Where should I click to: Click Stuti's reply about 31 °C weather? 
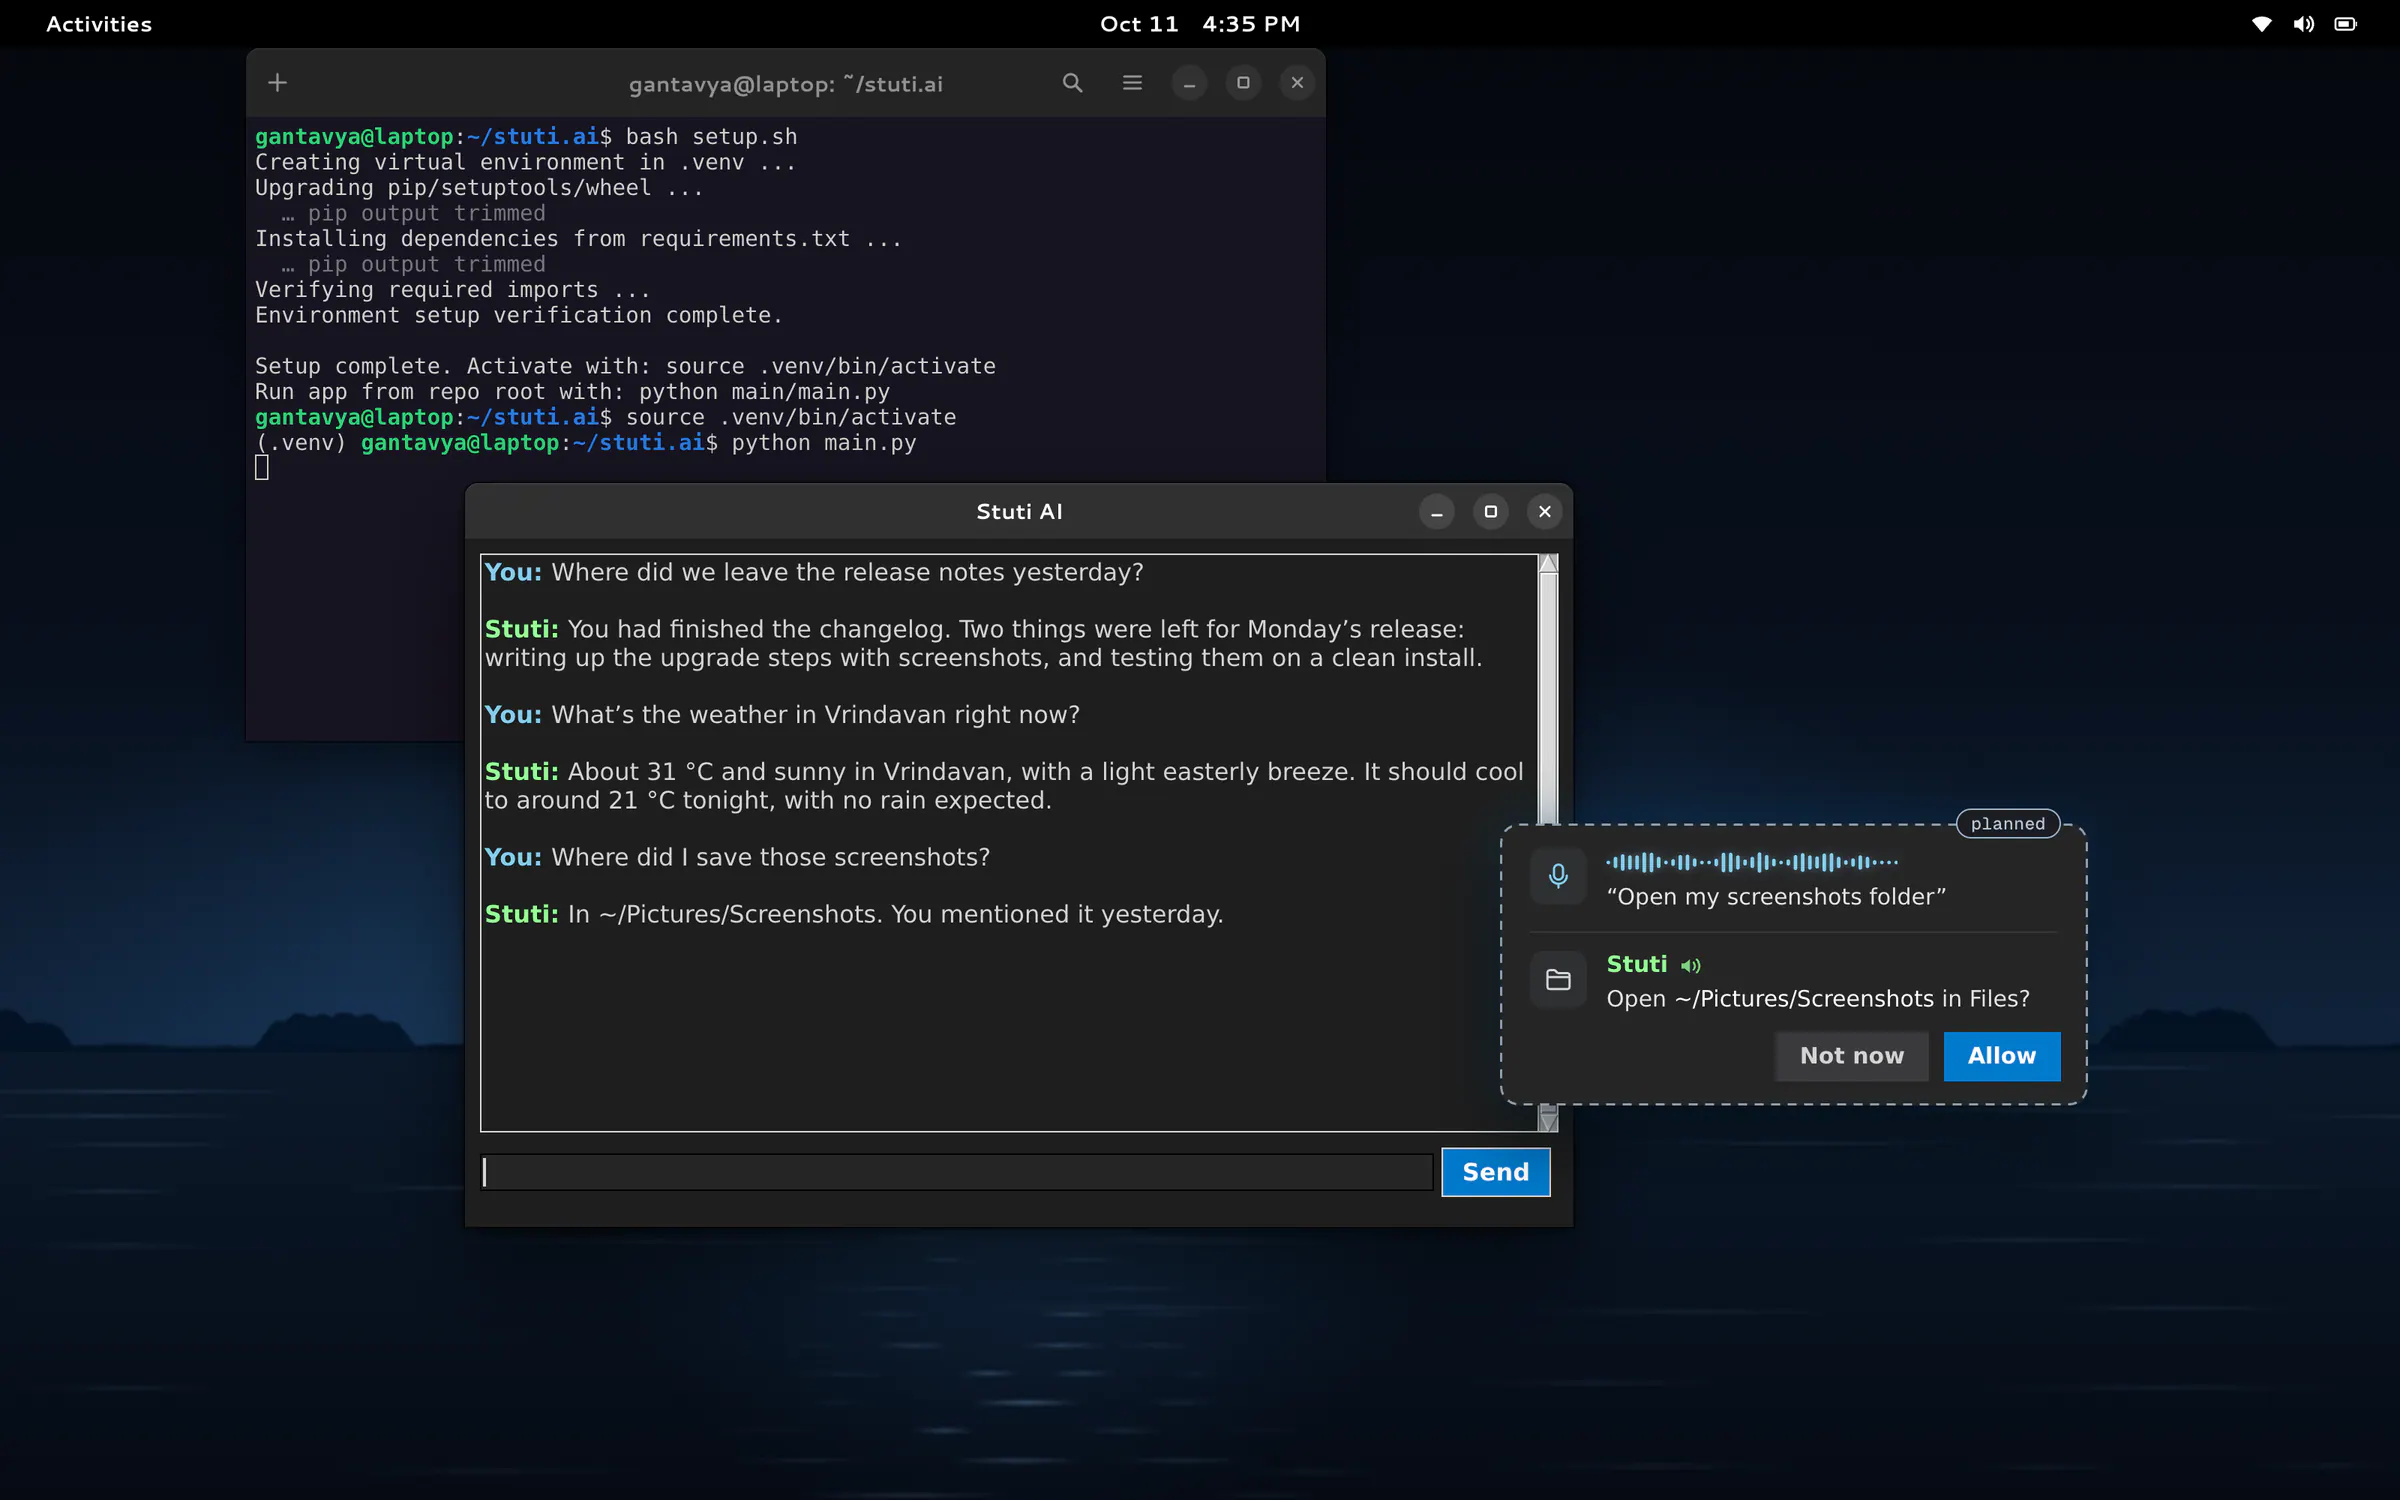click(1005, 786)
